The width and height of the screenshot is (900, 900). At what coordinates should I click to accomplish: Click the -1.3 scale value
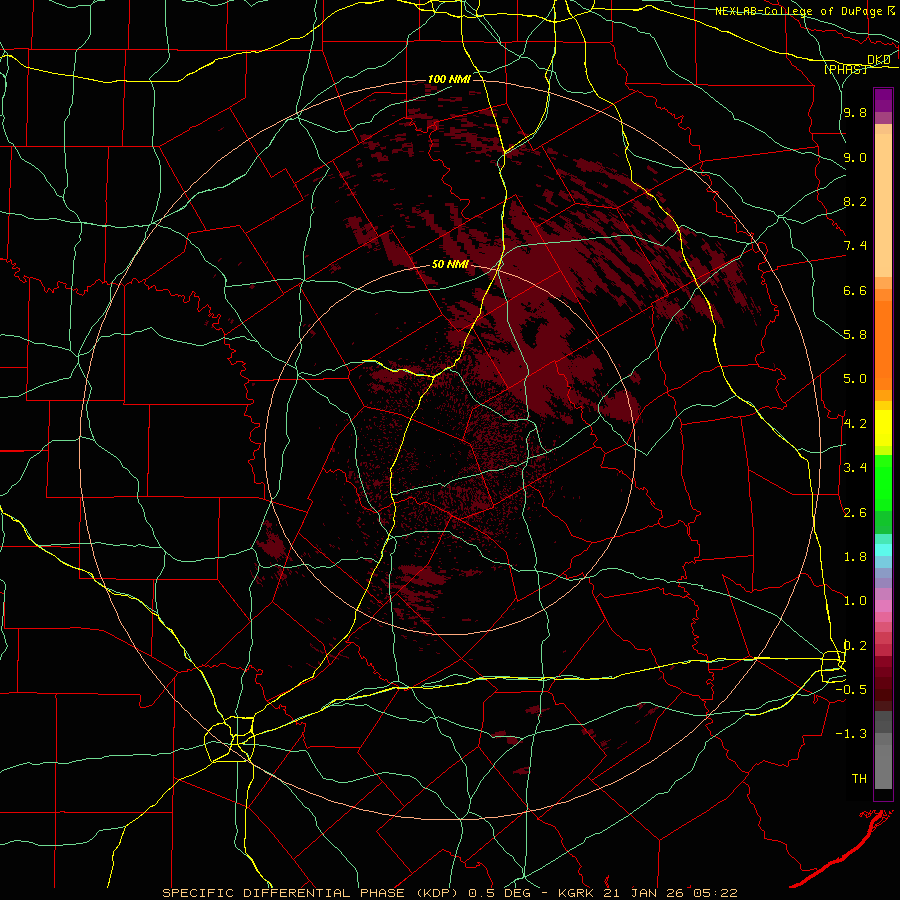851,734
